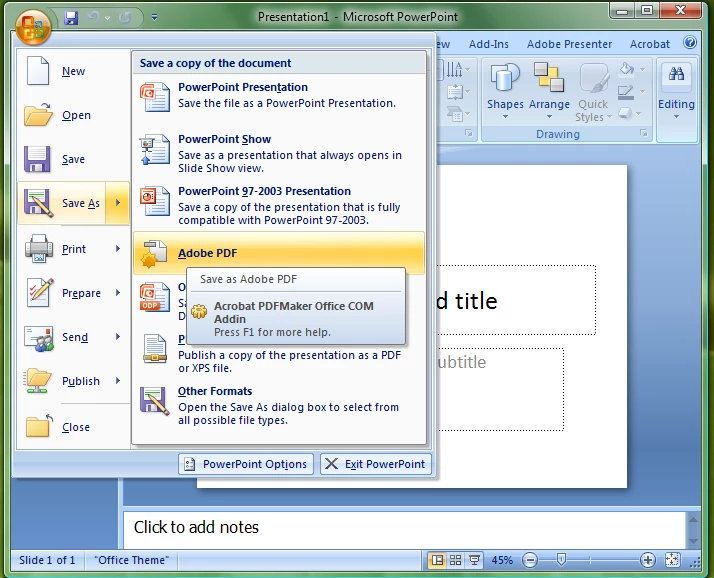
Task: Click the Save As floppy-with-pencil icon
Action: (38, 203)
